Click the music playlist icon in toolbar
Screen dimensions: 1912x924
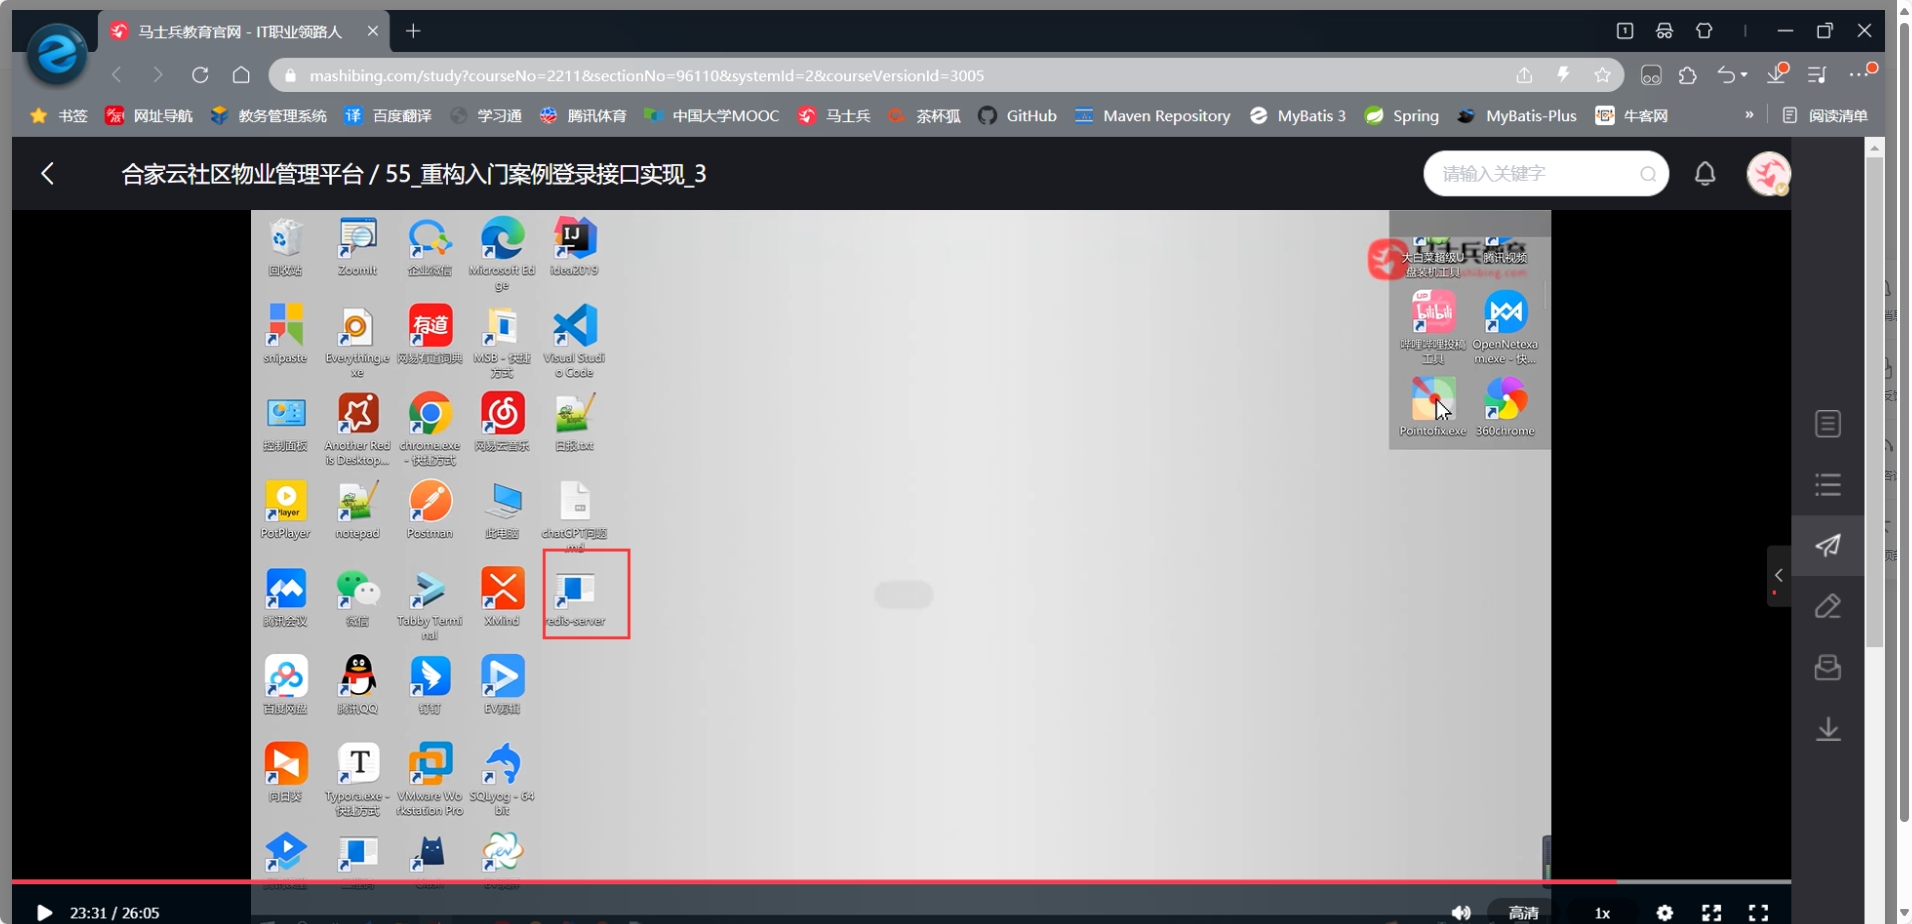coord(1817,75)
